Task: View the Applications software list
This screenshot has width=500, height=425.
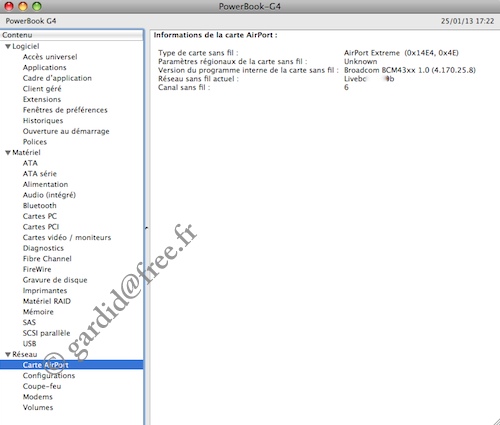Action: [44, 67]
